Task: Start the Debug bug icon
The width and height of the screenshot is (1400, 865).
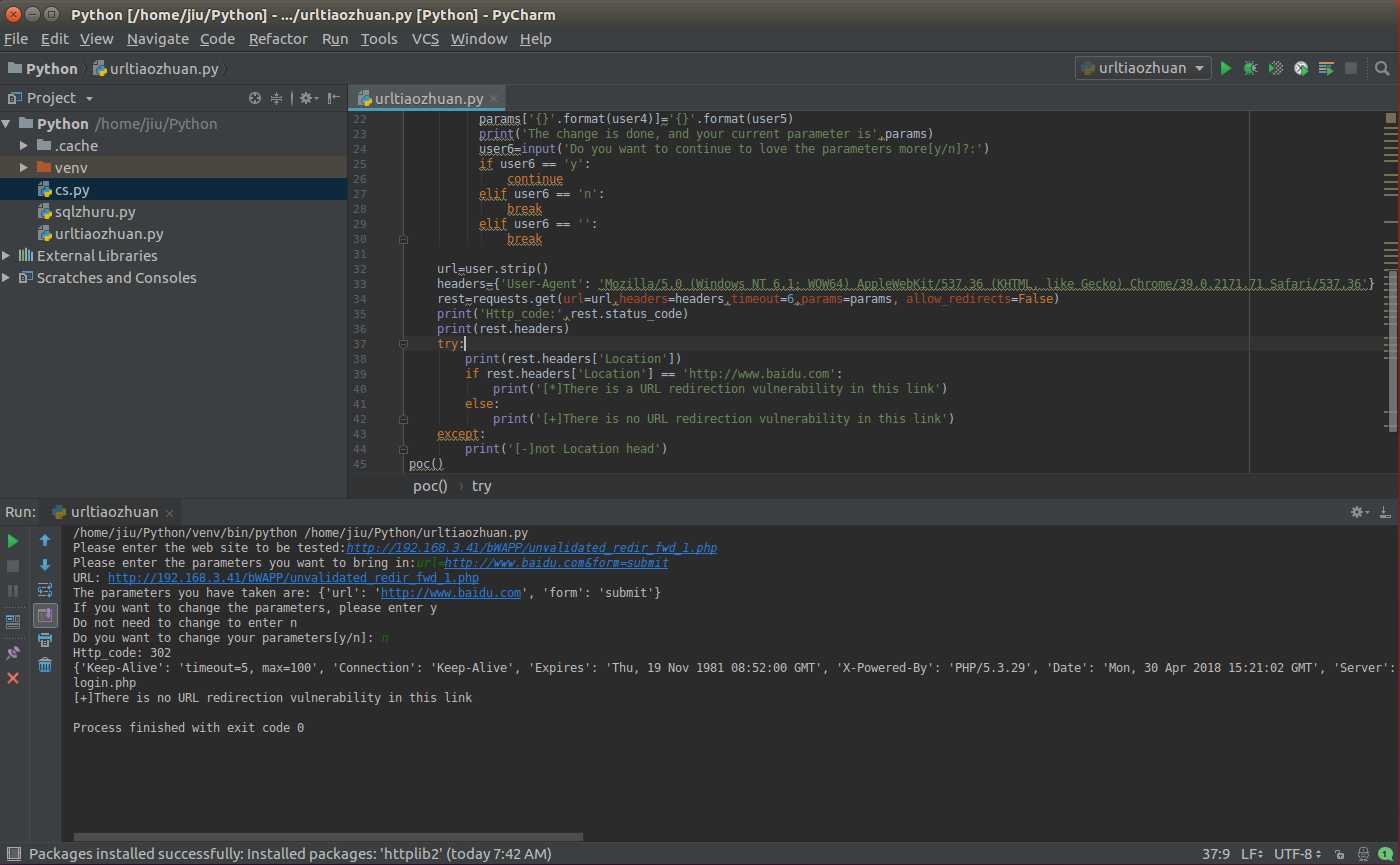Action: [1251, 68]
